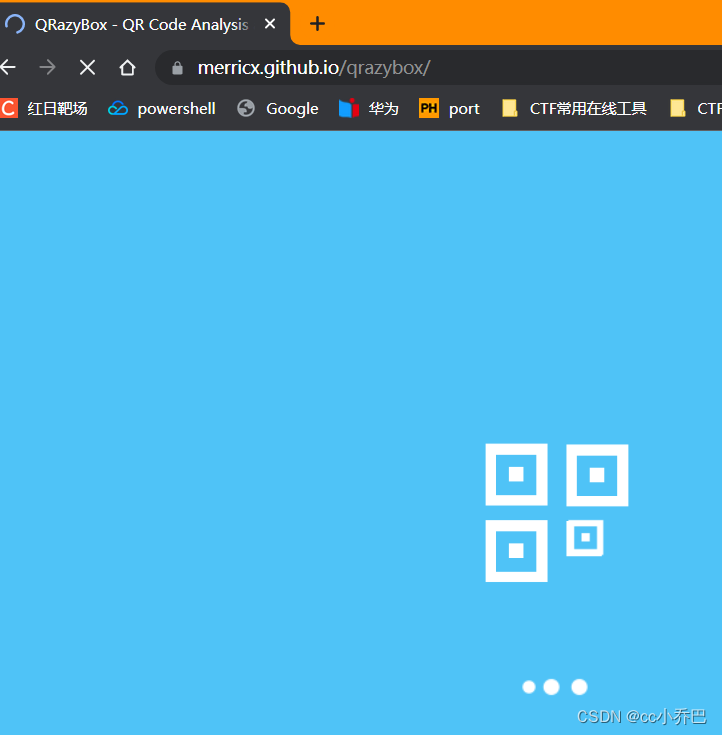This screenshot has width=722, height=735.
Task: Stop page loading with the X button
Action: click(x=87, y=68)
